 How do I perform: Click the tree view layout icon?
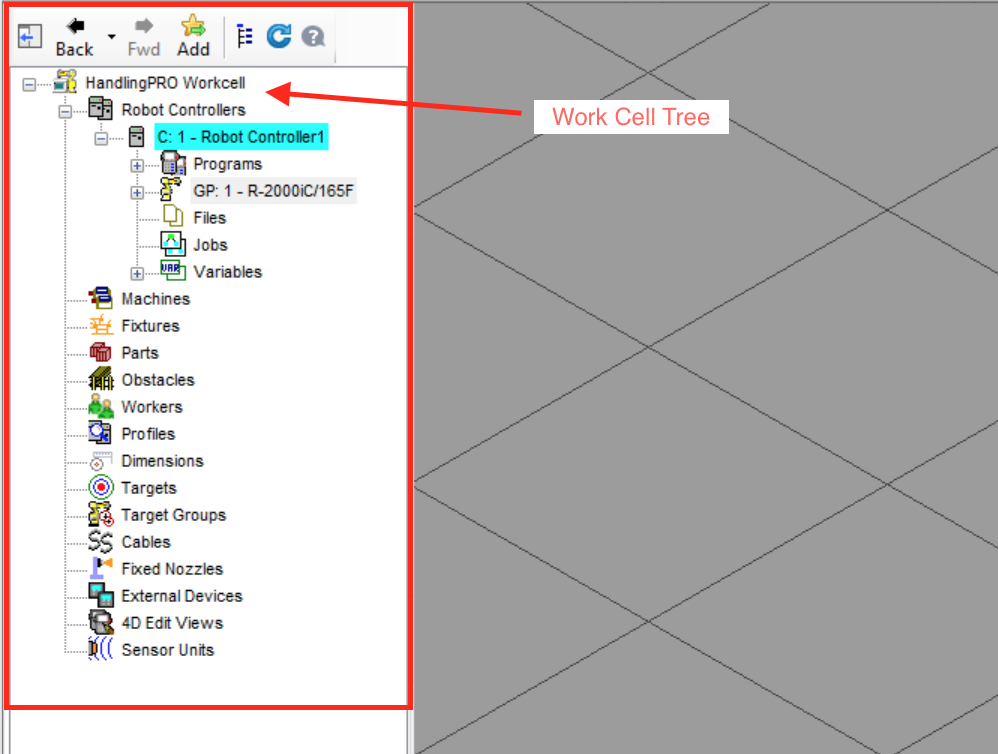pyautogui.click(x=244, y=36)
